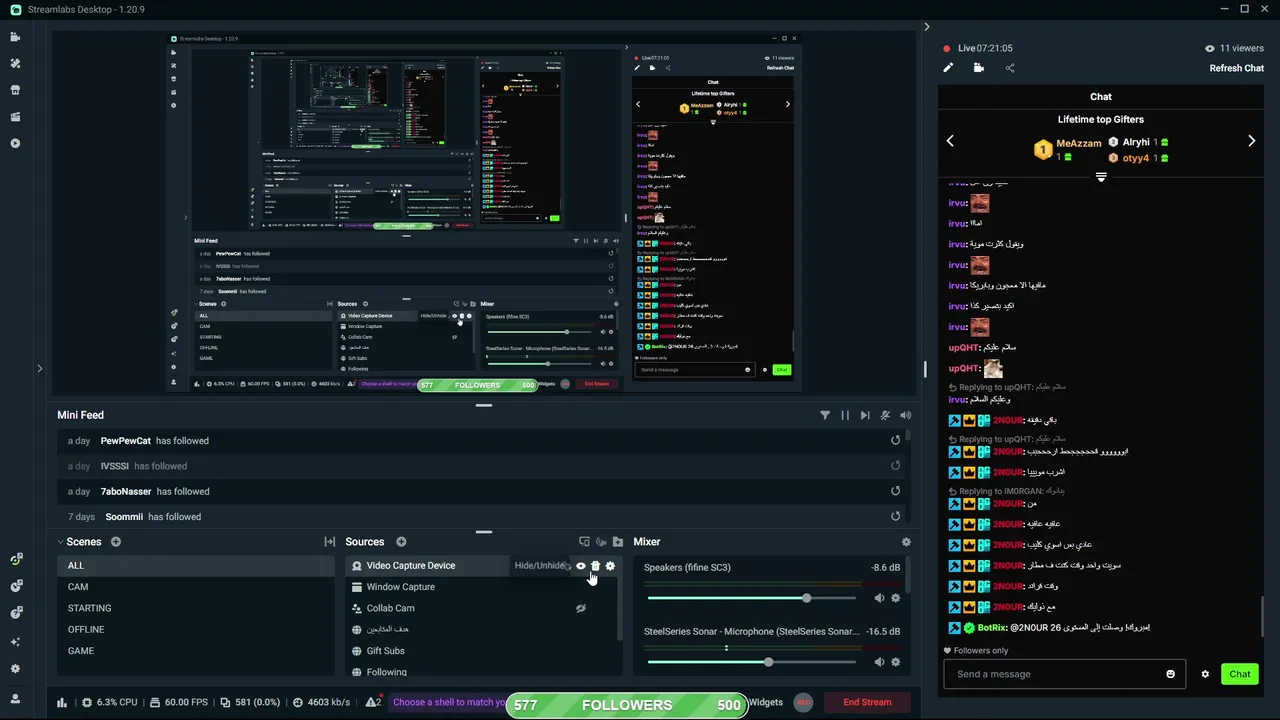Open the App Store icon in sidebar

(x=15, y=90)
